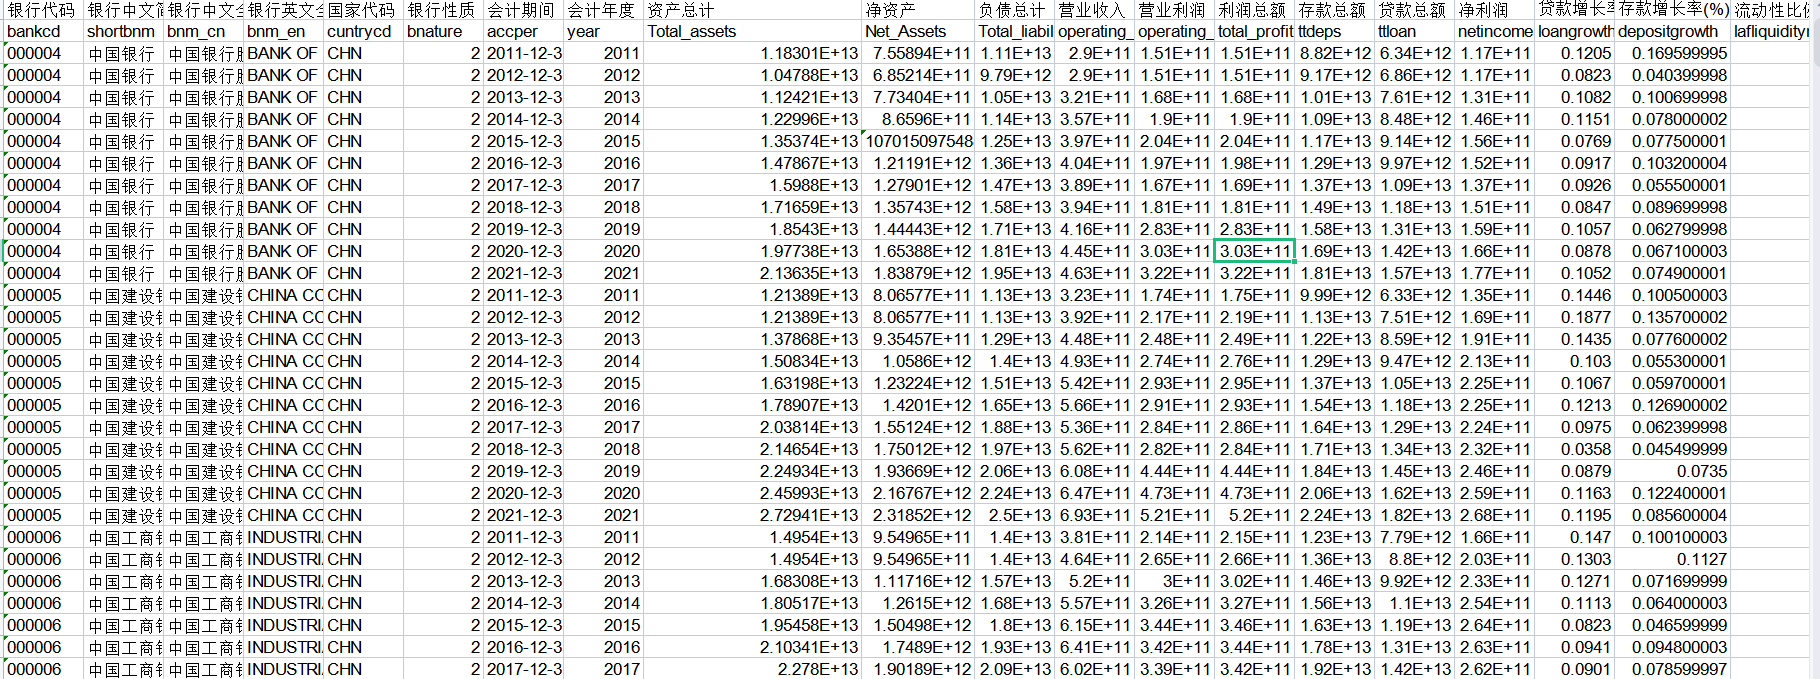Viewport: 1820px width, 679px height.
Task: Select deposit growth value 0.078599997
Action: click(1673, 669)
